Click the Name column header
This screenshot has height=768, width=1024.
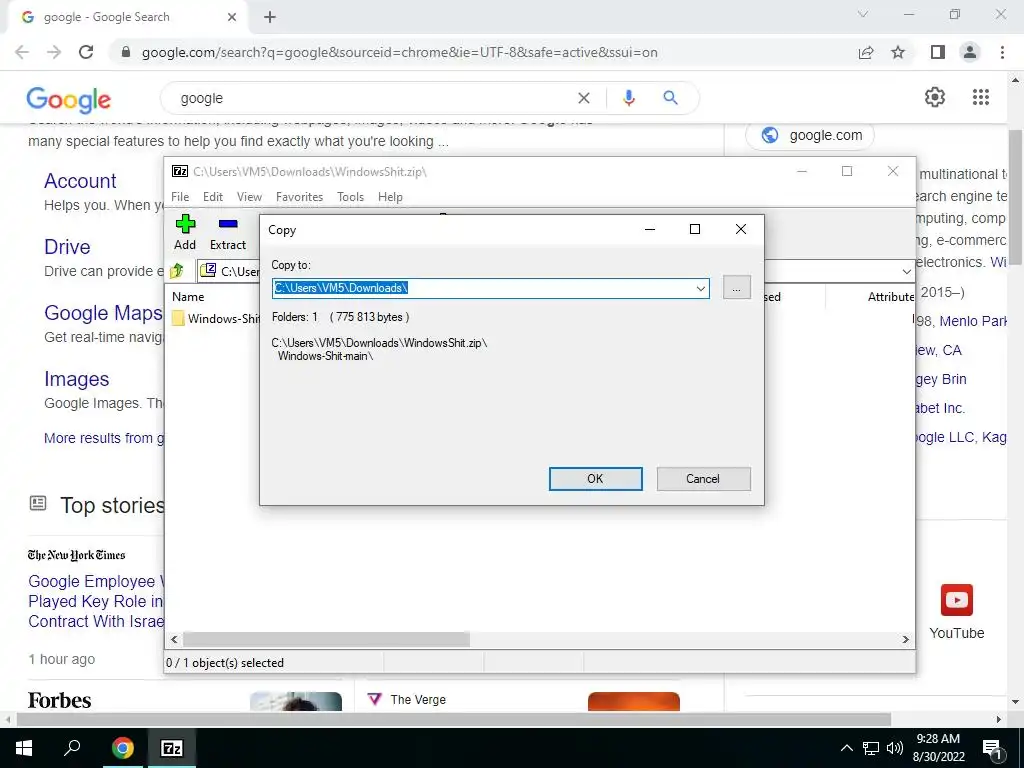(x=188, y=296)
